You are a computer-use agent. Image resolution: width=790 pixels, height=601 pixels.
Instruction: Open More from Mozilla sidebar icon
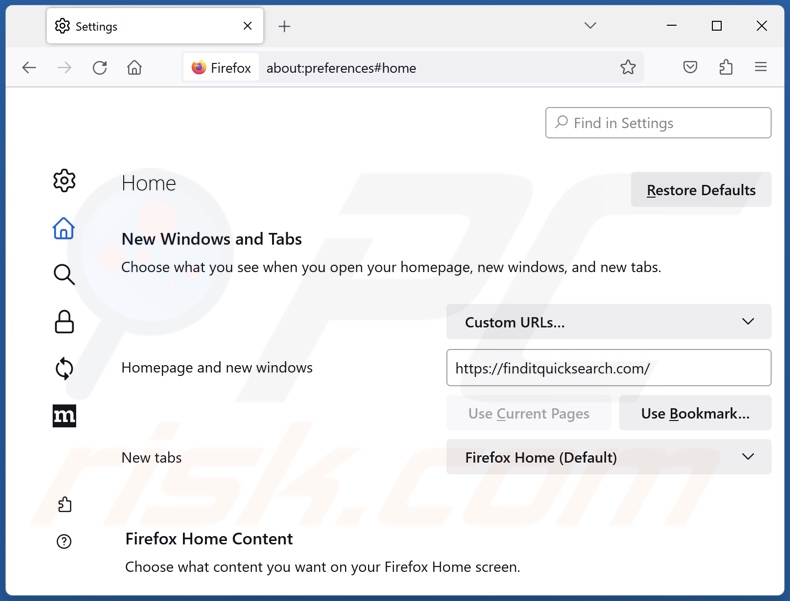(x=64, y=416)
